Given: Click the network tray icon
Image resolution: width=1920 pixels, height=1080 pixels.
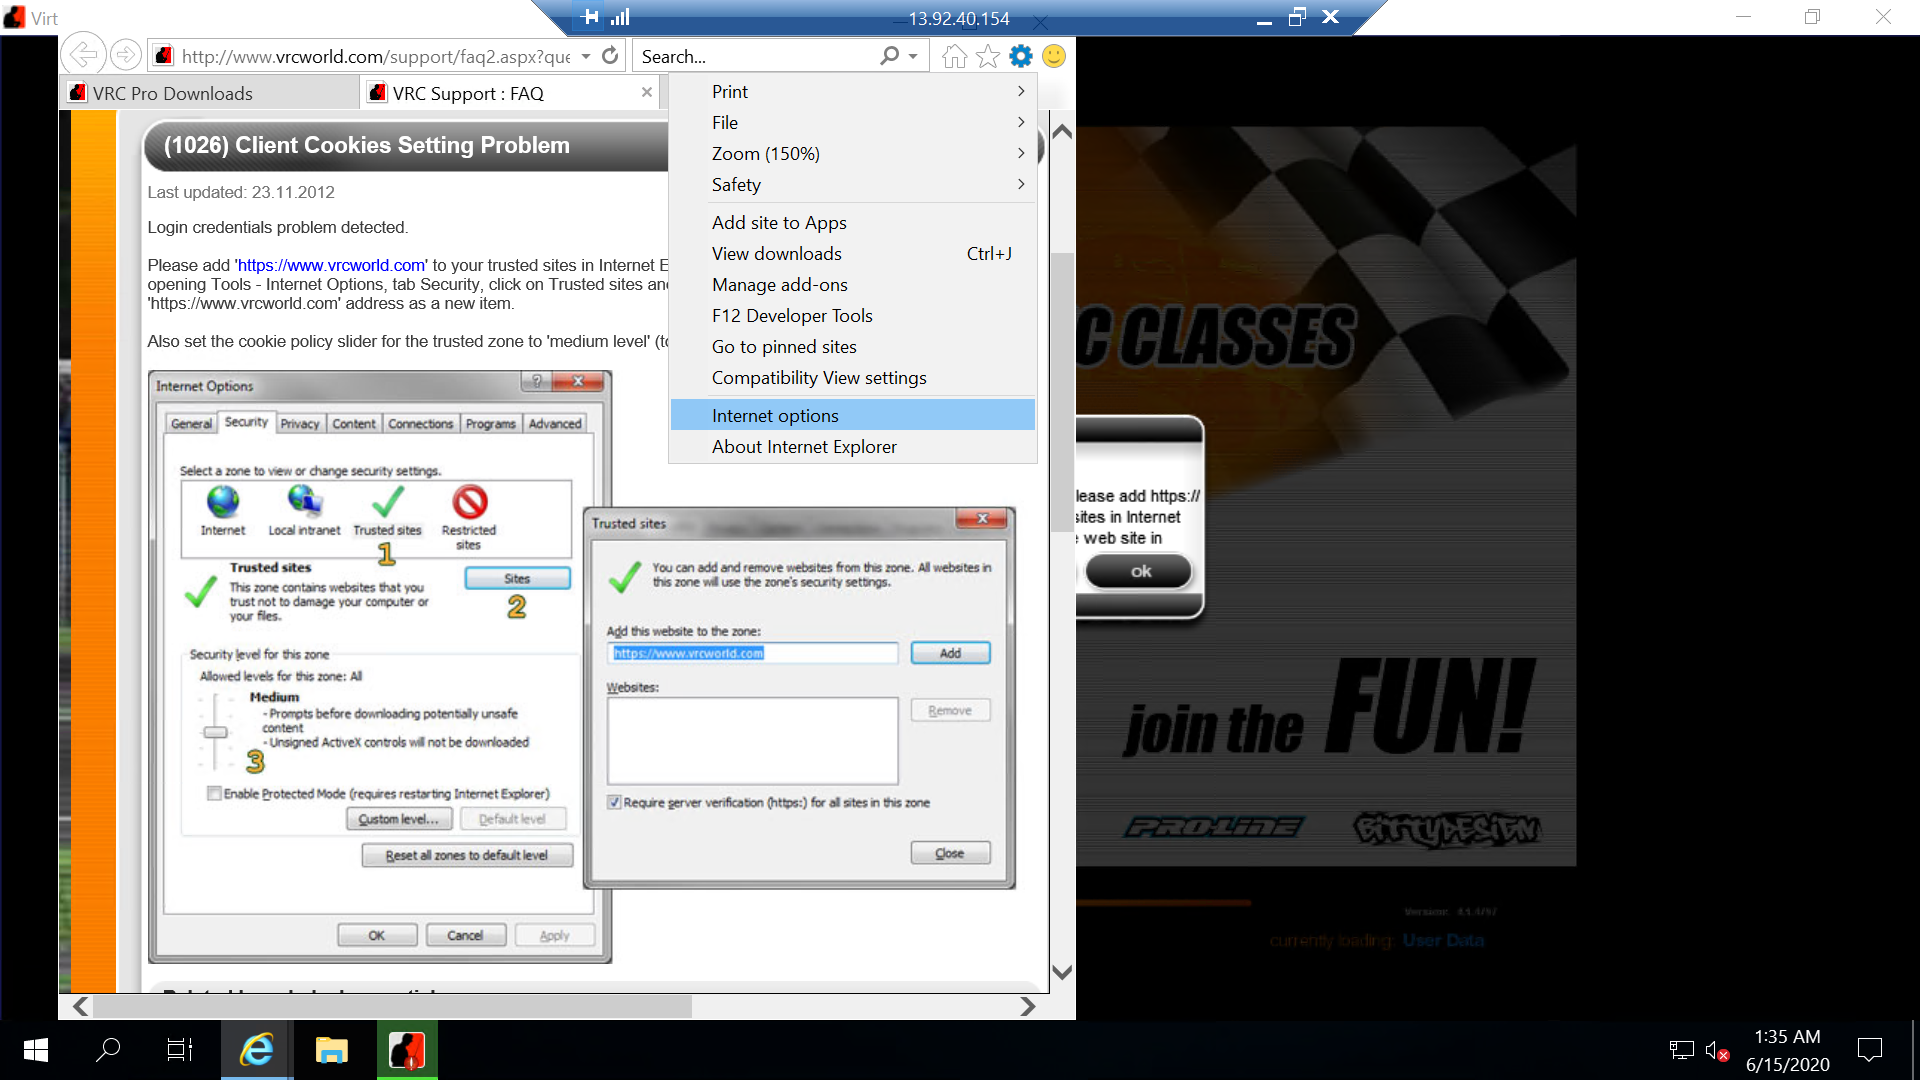Looking at the screenshot, I should pos(1682,1050).
